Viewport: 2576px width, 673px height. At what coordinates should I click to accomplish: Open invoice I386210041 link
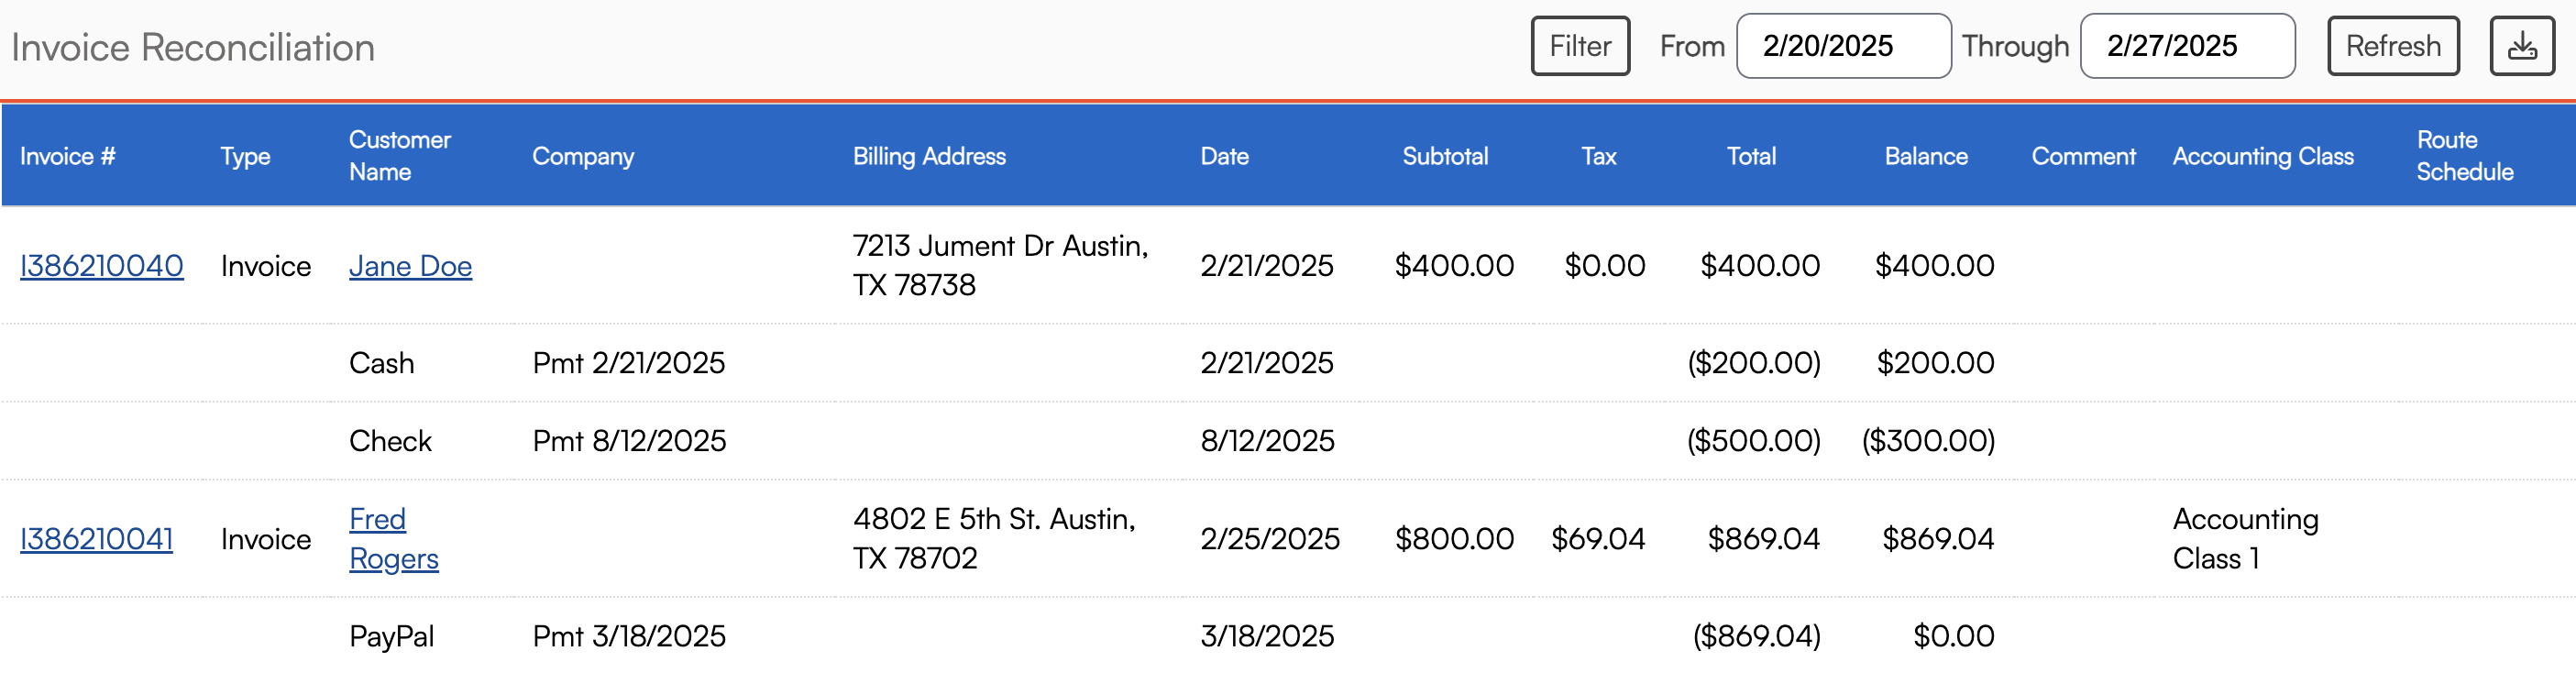(96, 539)
